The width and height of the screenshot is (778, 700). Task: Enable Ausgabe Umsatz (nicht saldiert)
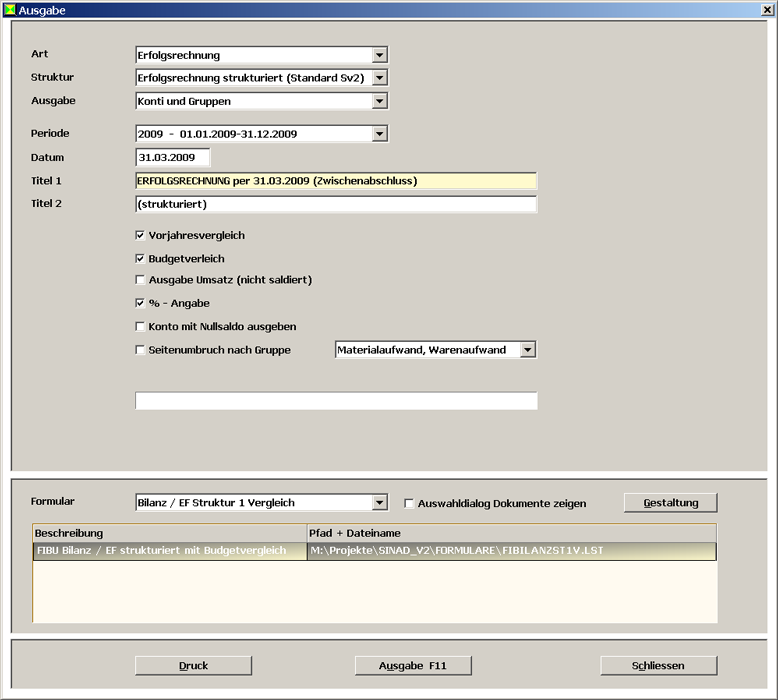click(141, 280)
